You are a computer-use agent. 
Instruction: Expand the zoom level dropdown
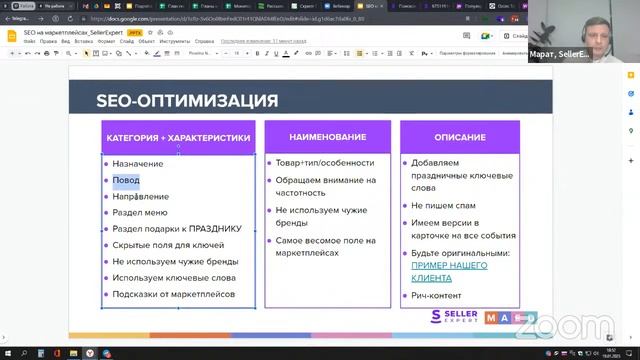(76, 53)
